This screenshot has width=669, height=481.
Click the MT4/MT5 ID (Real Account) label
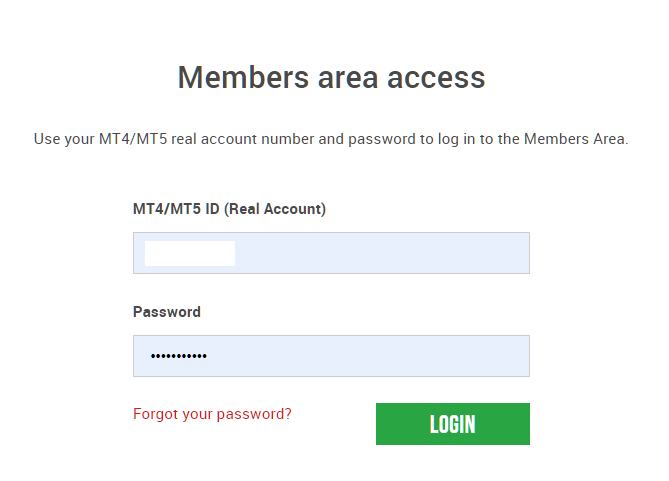[230, 209]
